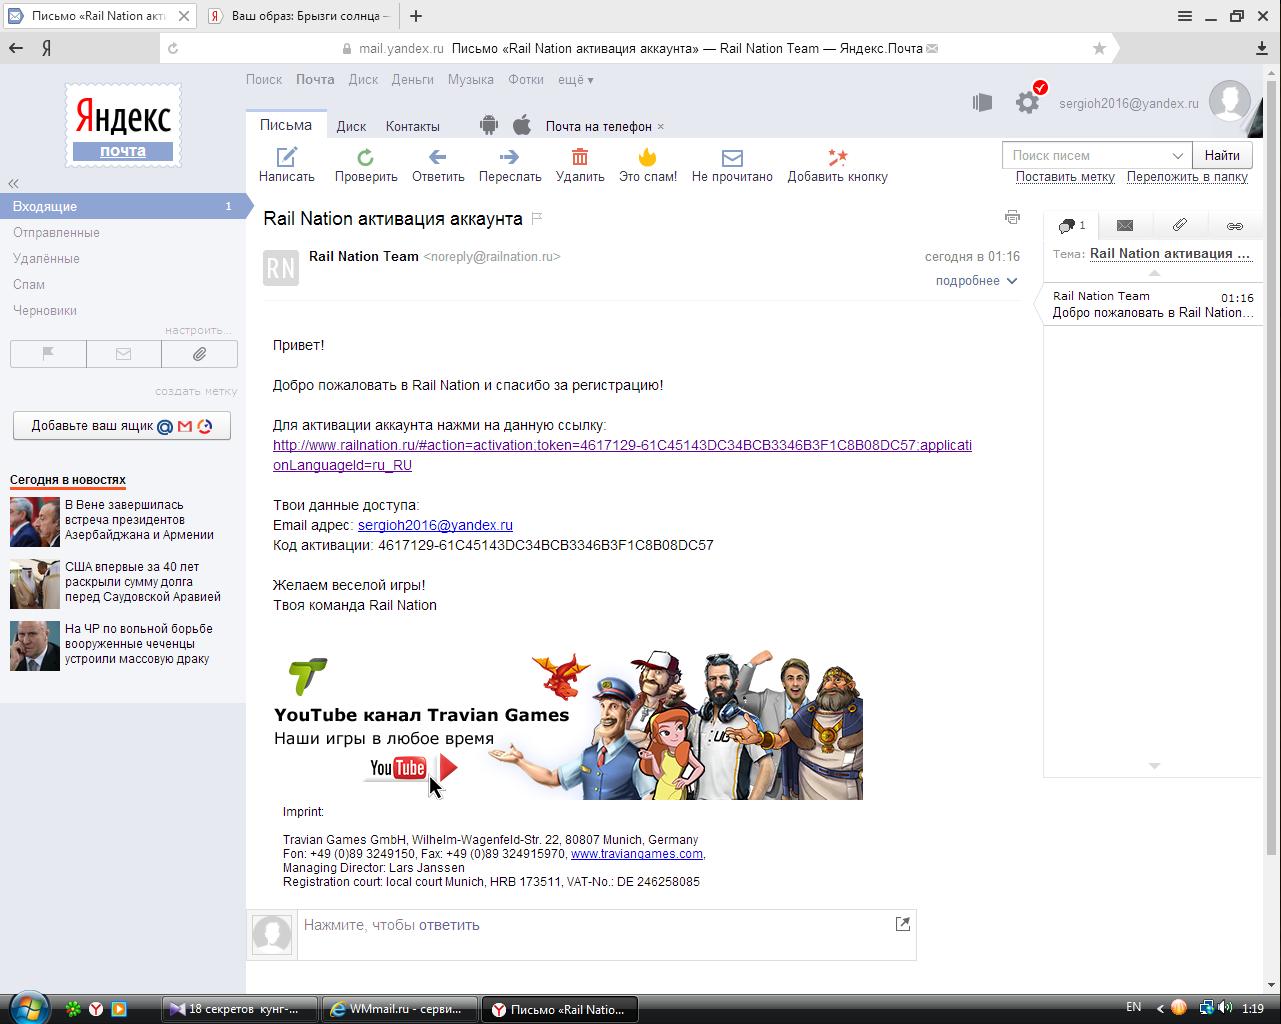The image size is (1281, 1024).
Task: Open Rail Nation Team message in right panel
Action: 1153,304
